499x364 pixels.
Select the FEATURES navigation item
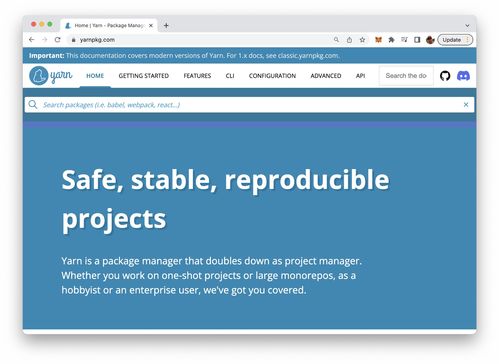tap(197, 76)
